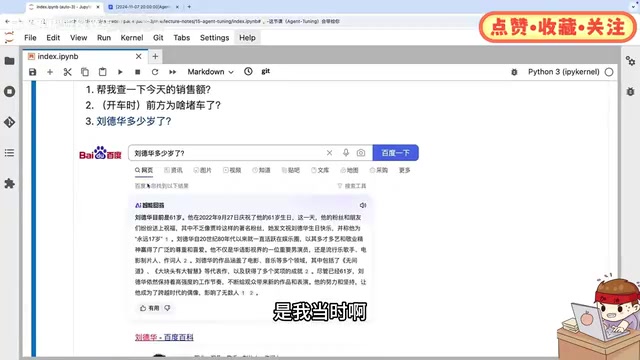This screenshot has width=640, height=360.
Task: Open the table of contents panel
Action: [x=9, y=153]
